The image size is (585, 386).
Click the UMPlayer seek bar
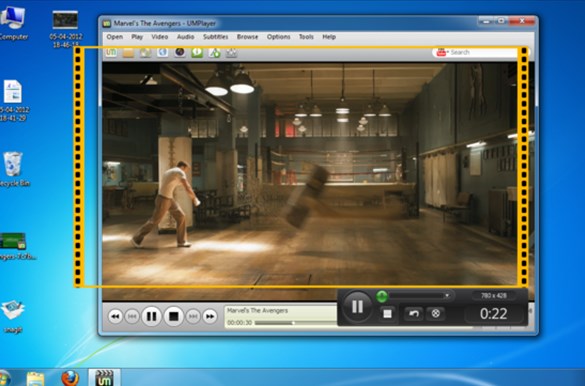pos(296,323)
